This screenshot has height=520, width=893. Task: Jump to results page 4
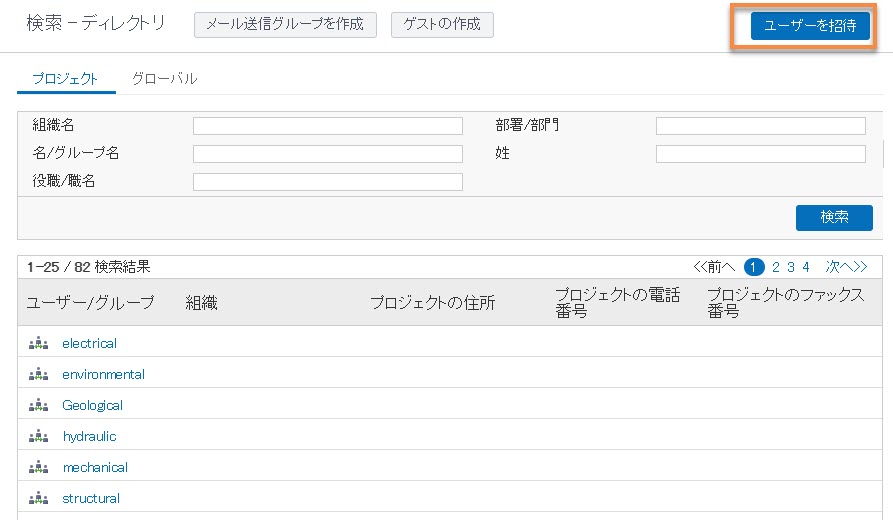805,267
